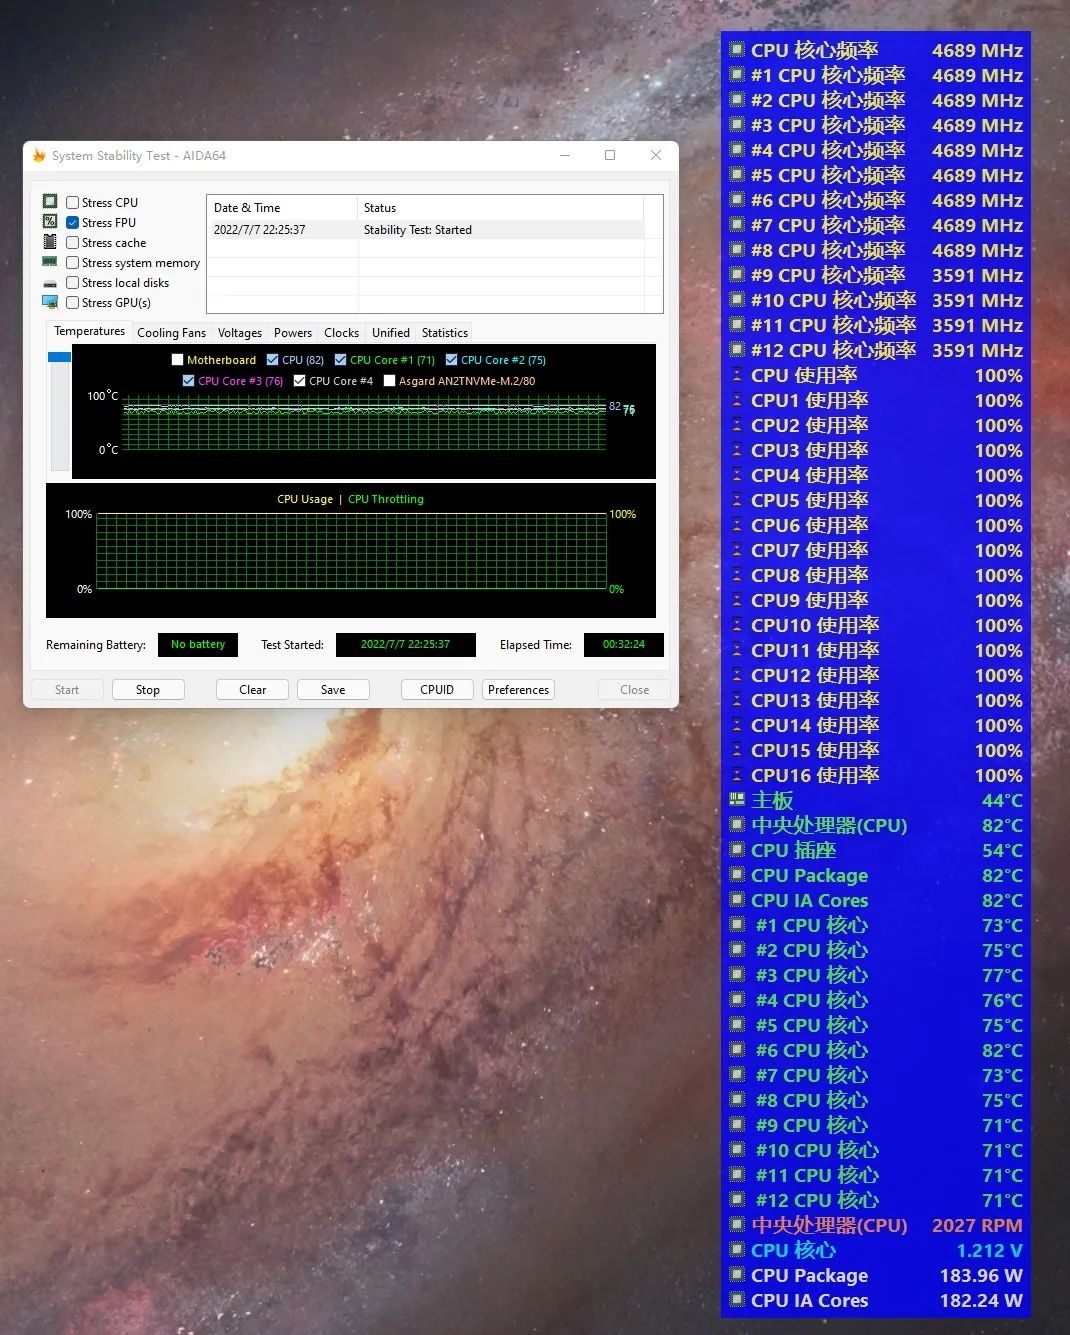Click the blue graph slider left of temperatures
The image size is (1070, 1335).
(59, 357)
